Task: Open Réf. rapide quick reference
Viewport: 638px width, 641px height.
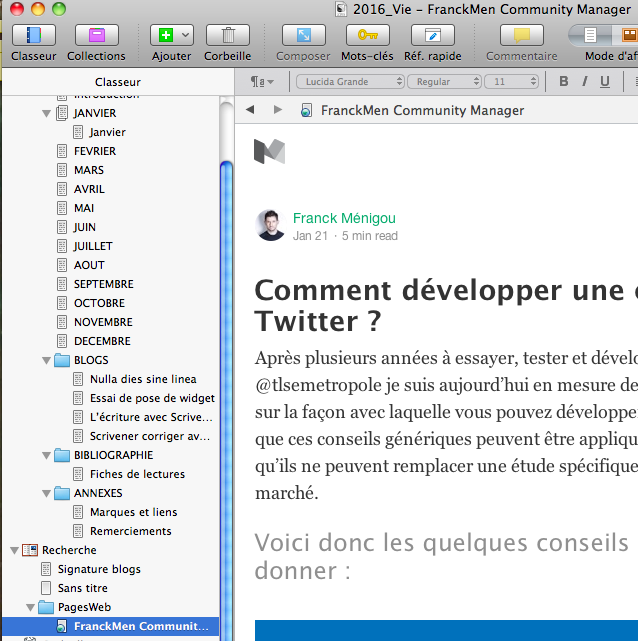Action: [432, 36]
